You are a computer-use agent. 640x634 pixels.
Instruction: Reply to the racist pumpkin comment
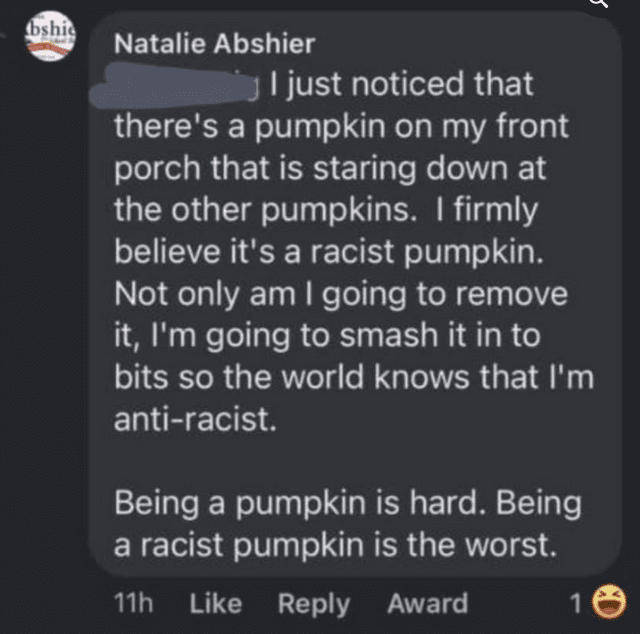coord(313,603)
